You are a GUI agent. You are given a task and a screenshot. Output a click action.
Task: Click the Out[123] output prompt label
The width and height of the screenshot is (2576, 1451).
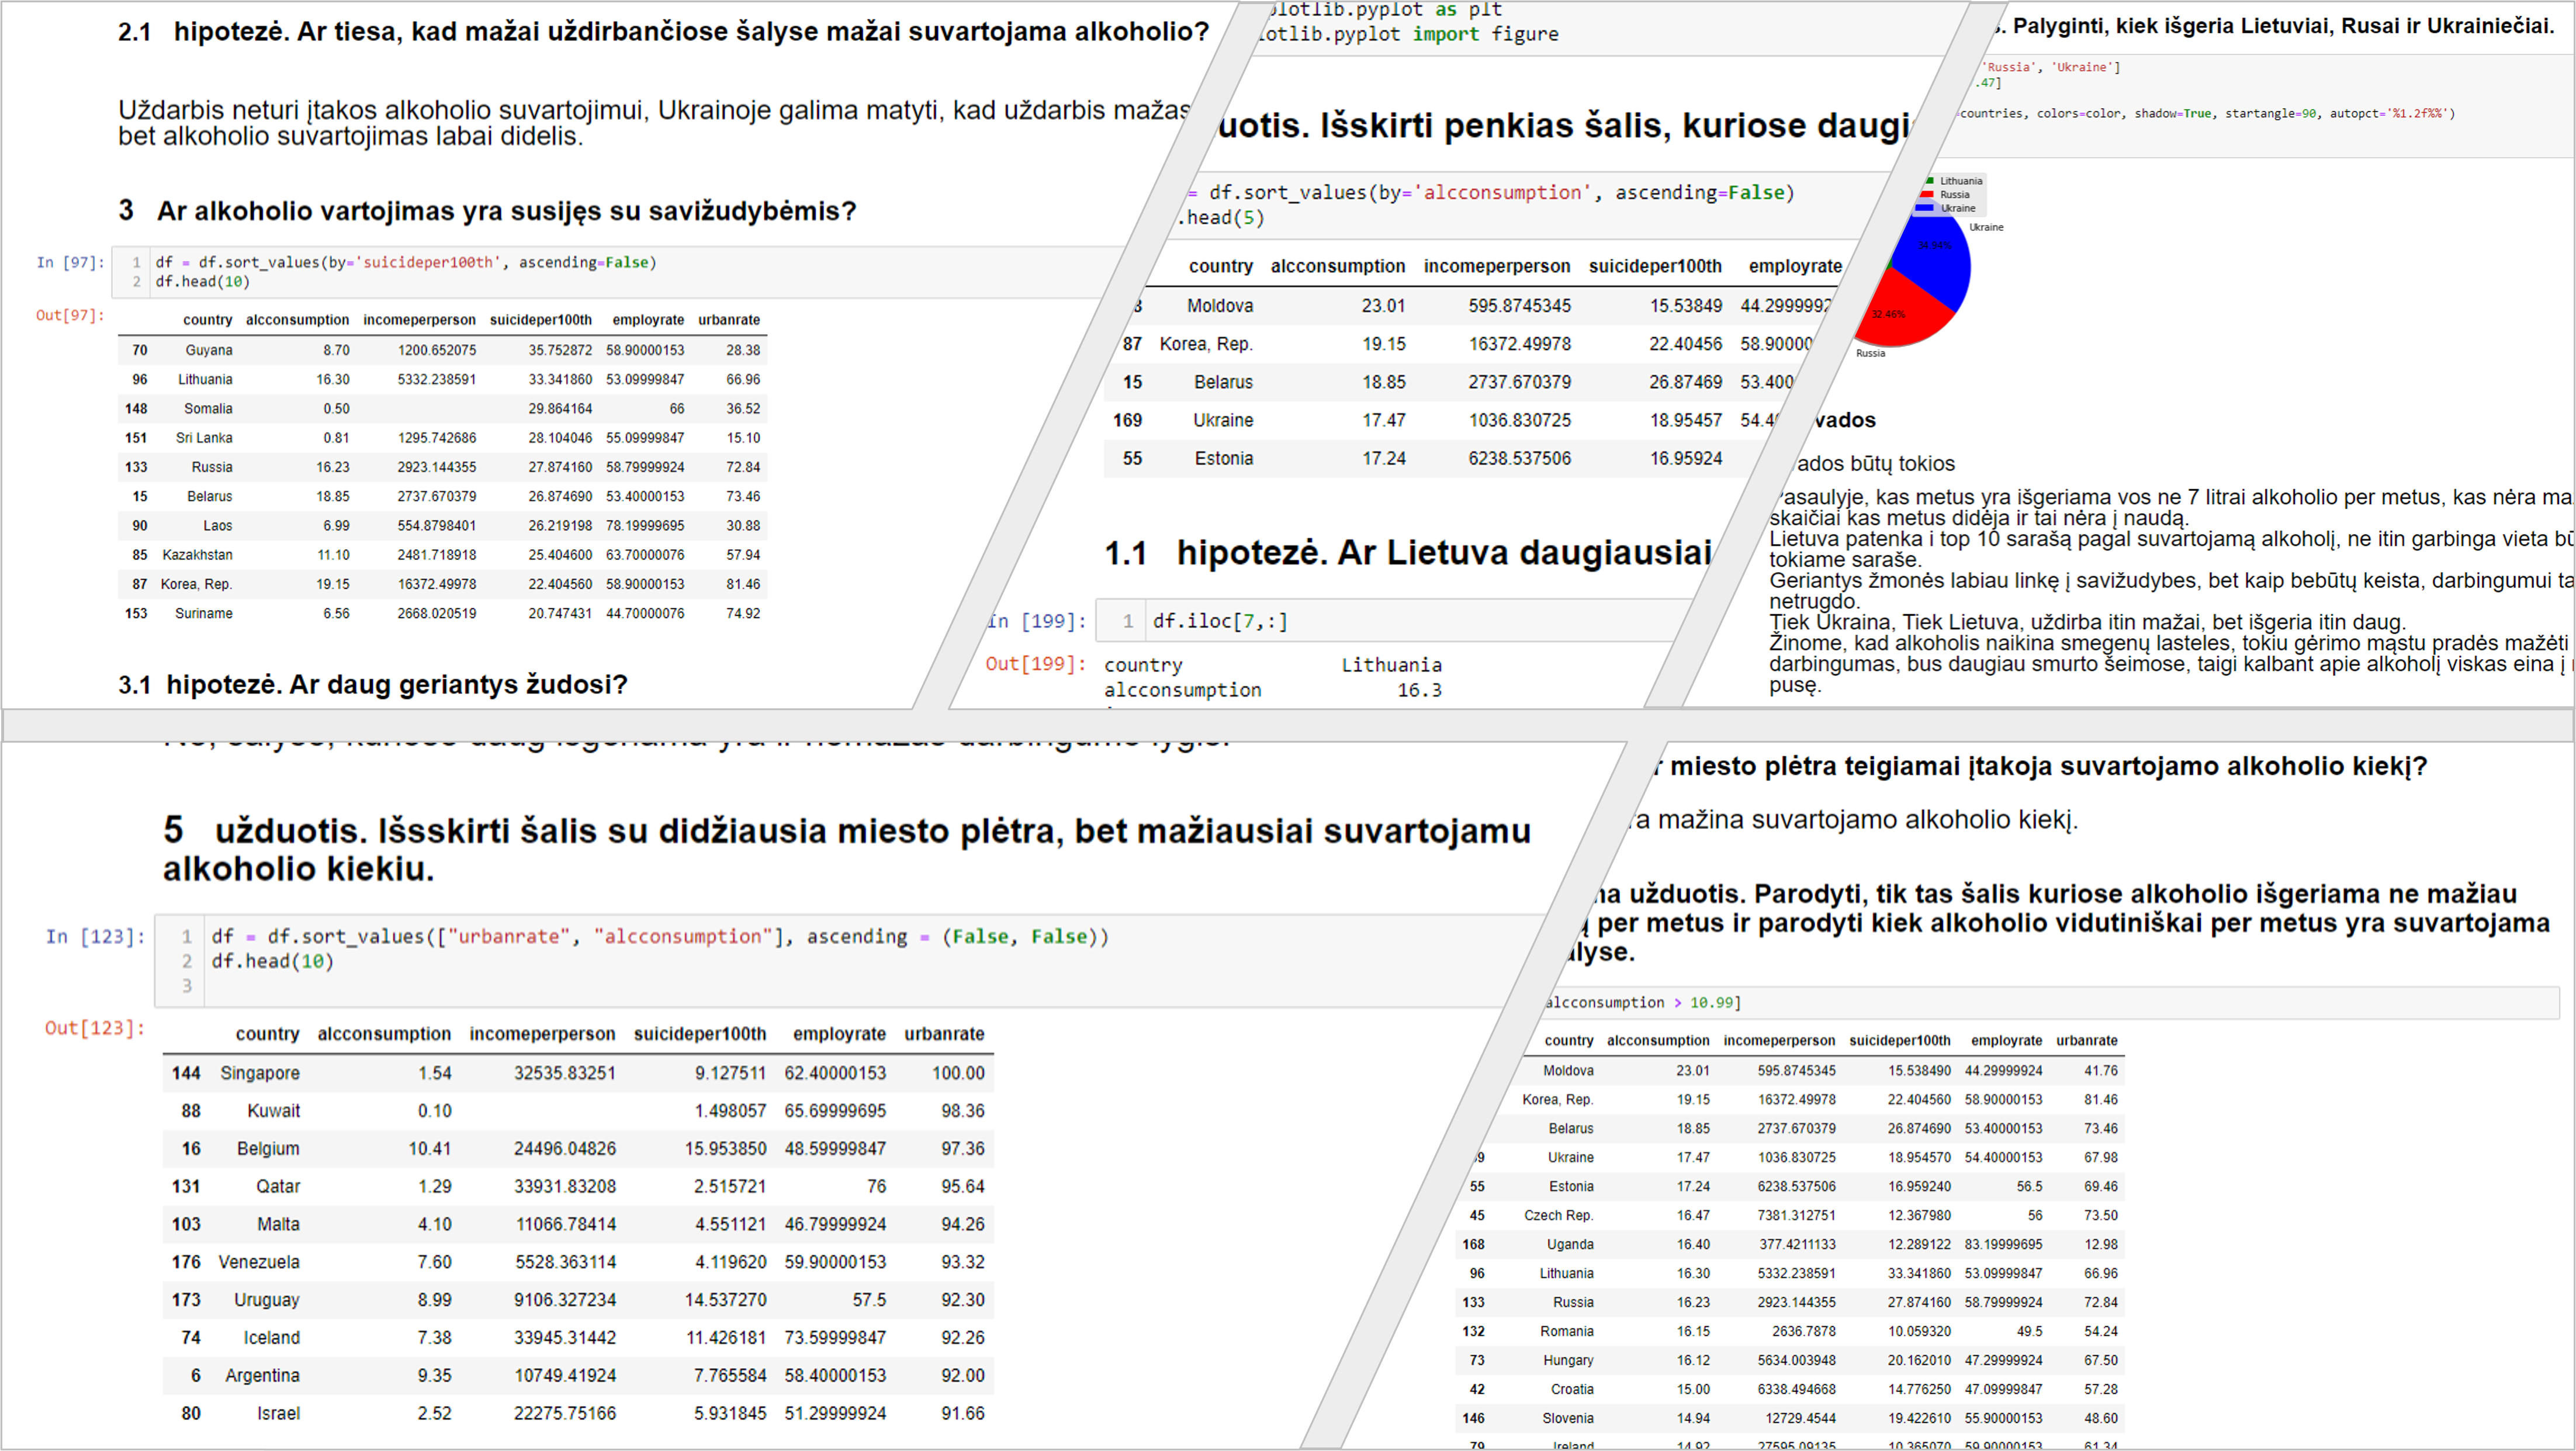[95, 1028]
